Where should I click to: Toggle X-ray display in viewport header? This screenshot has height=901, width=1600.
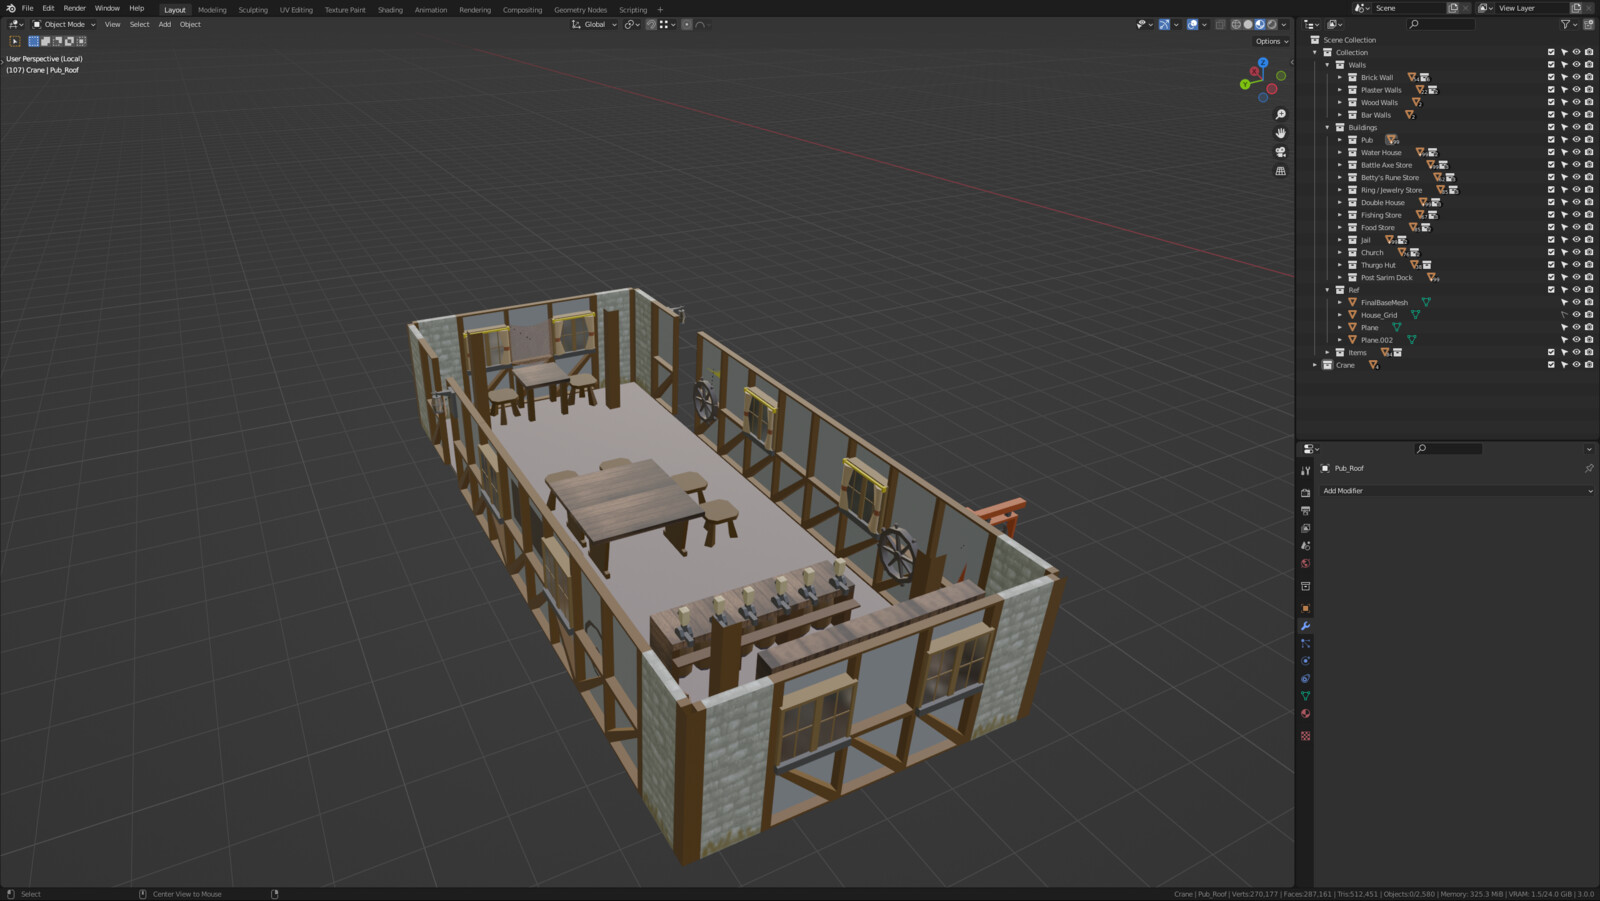point(1220,24)
